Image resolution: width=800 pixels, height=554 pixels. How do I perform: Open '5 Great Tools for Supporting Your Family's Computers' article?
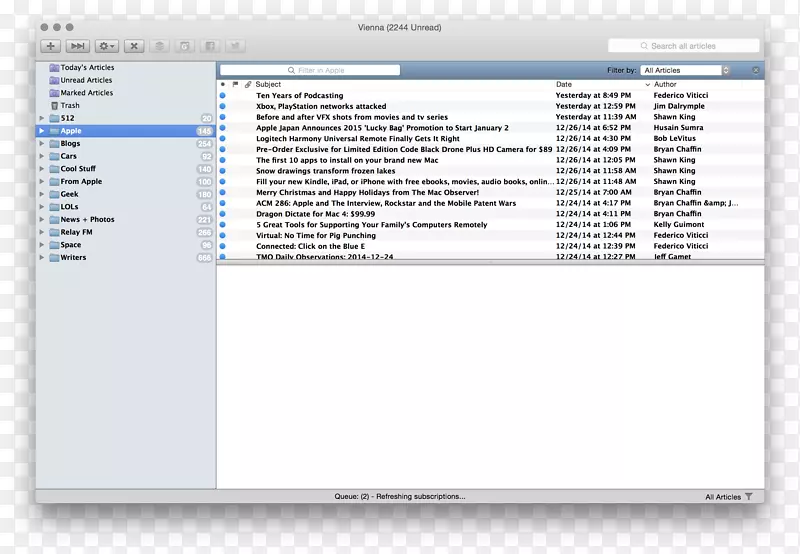[x=371, y=224]
